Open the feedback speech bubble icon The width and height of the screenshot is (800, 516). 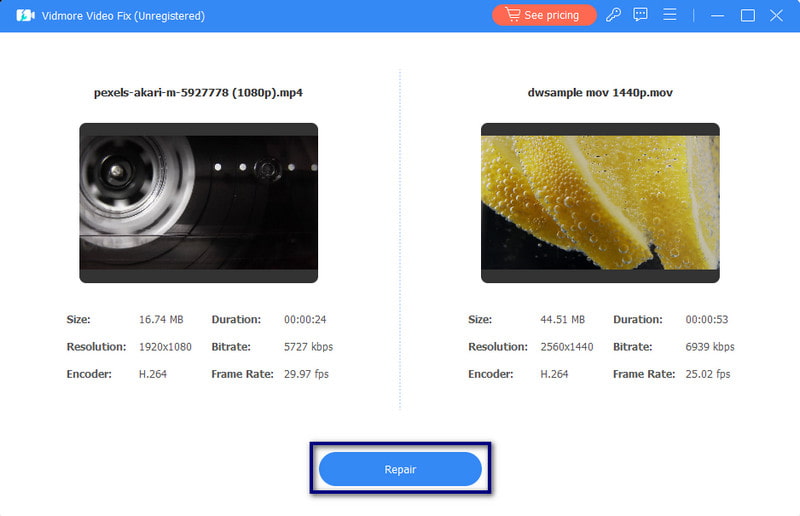pyautogui.click(x=641, y=15)
